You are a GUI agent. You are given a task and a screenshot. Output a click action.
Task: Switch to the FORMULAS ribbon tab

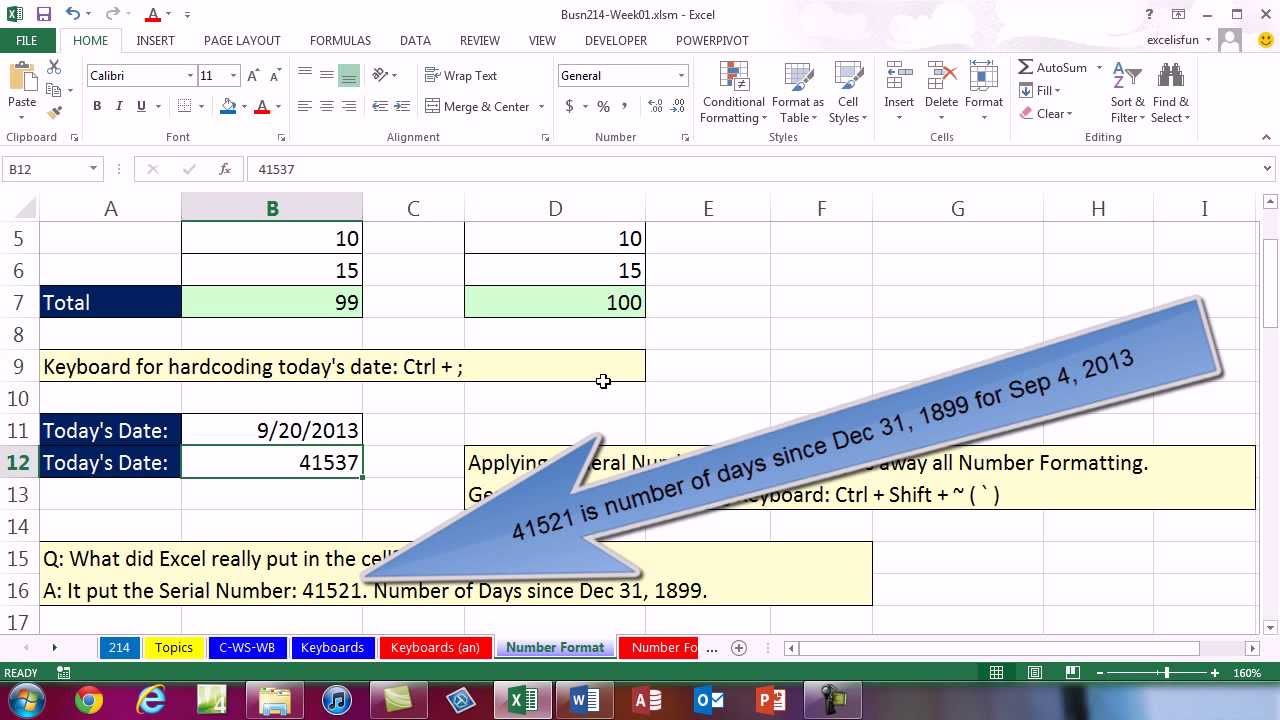tap(340, 41)
